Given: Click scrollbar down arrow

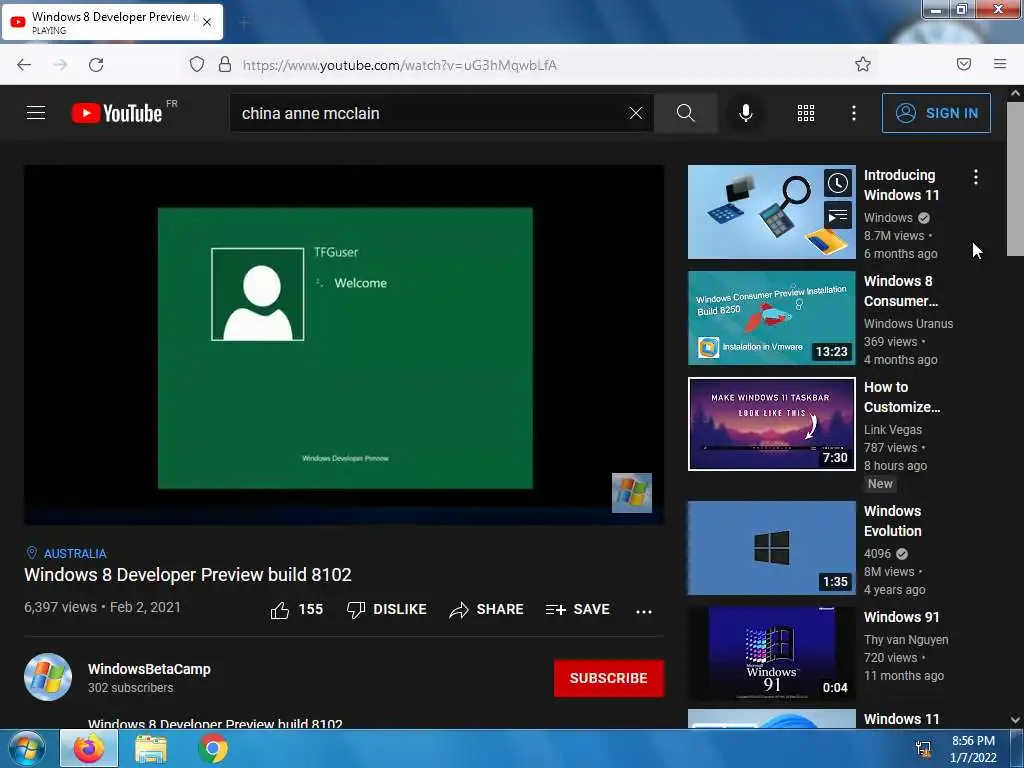Looking at the screenshot, I should click(1015, 720).
